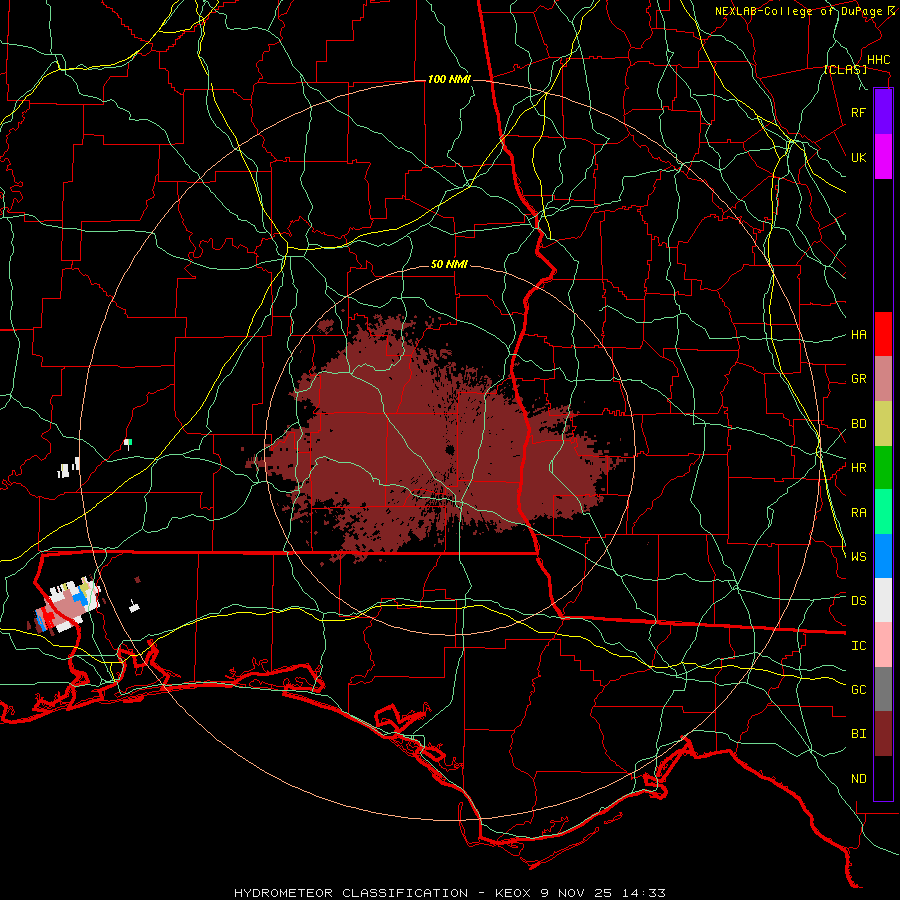Select the GC gray legend swatch
900x900 pixels.
coord(883,689)
